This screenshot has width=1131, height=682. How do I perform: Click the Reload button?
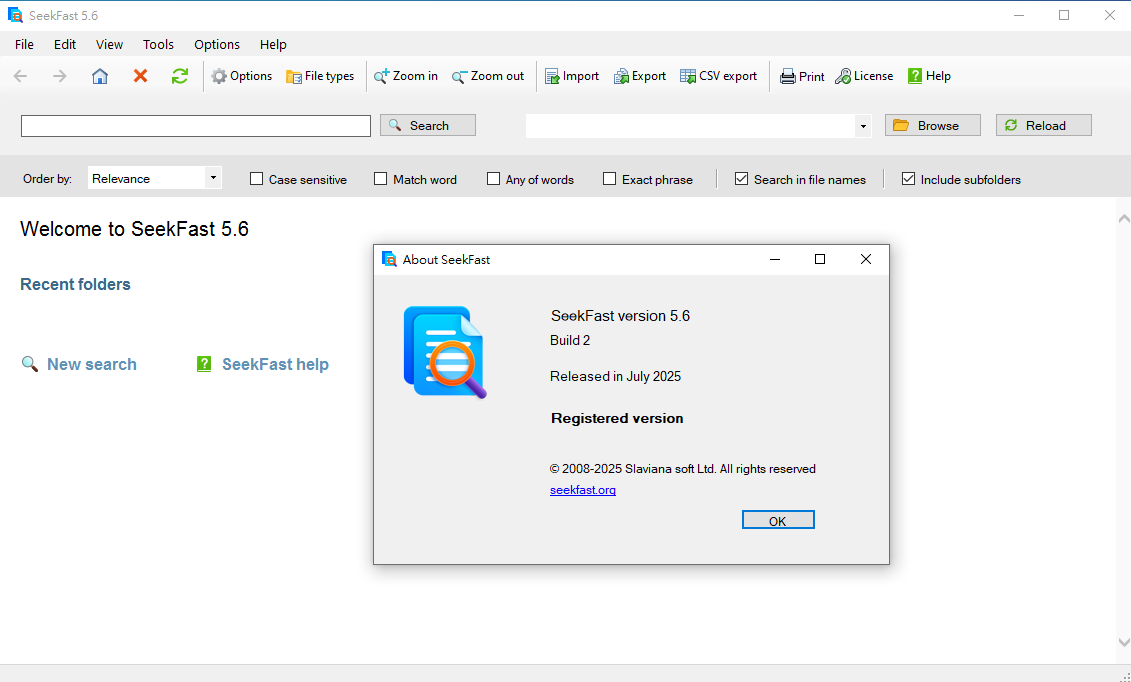point(1044,125)
